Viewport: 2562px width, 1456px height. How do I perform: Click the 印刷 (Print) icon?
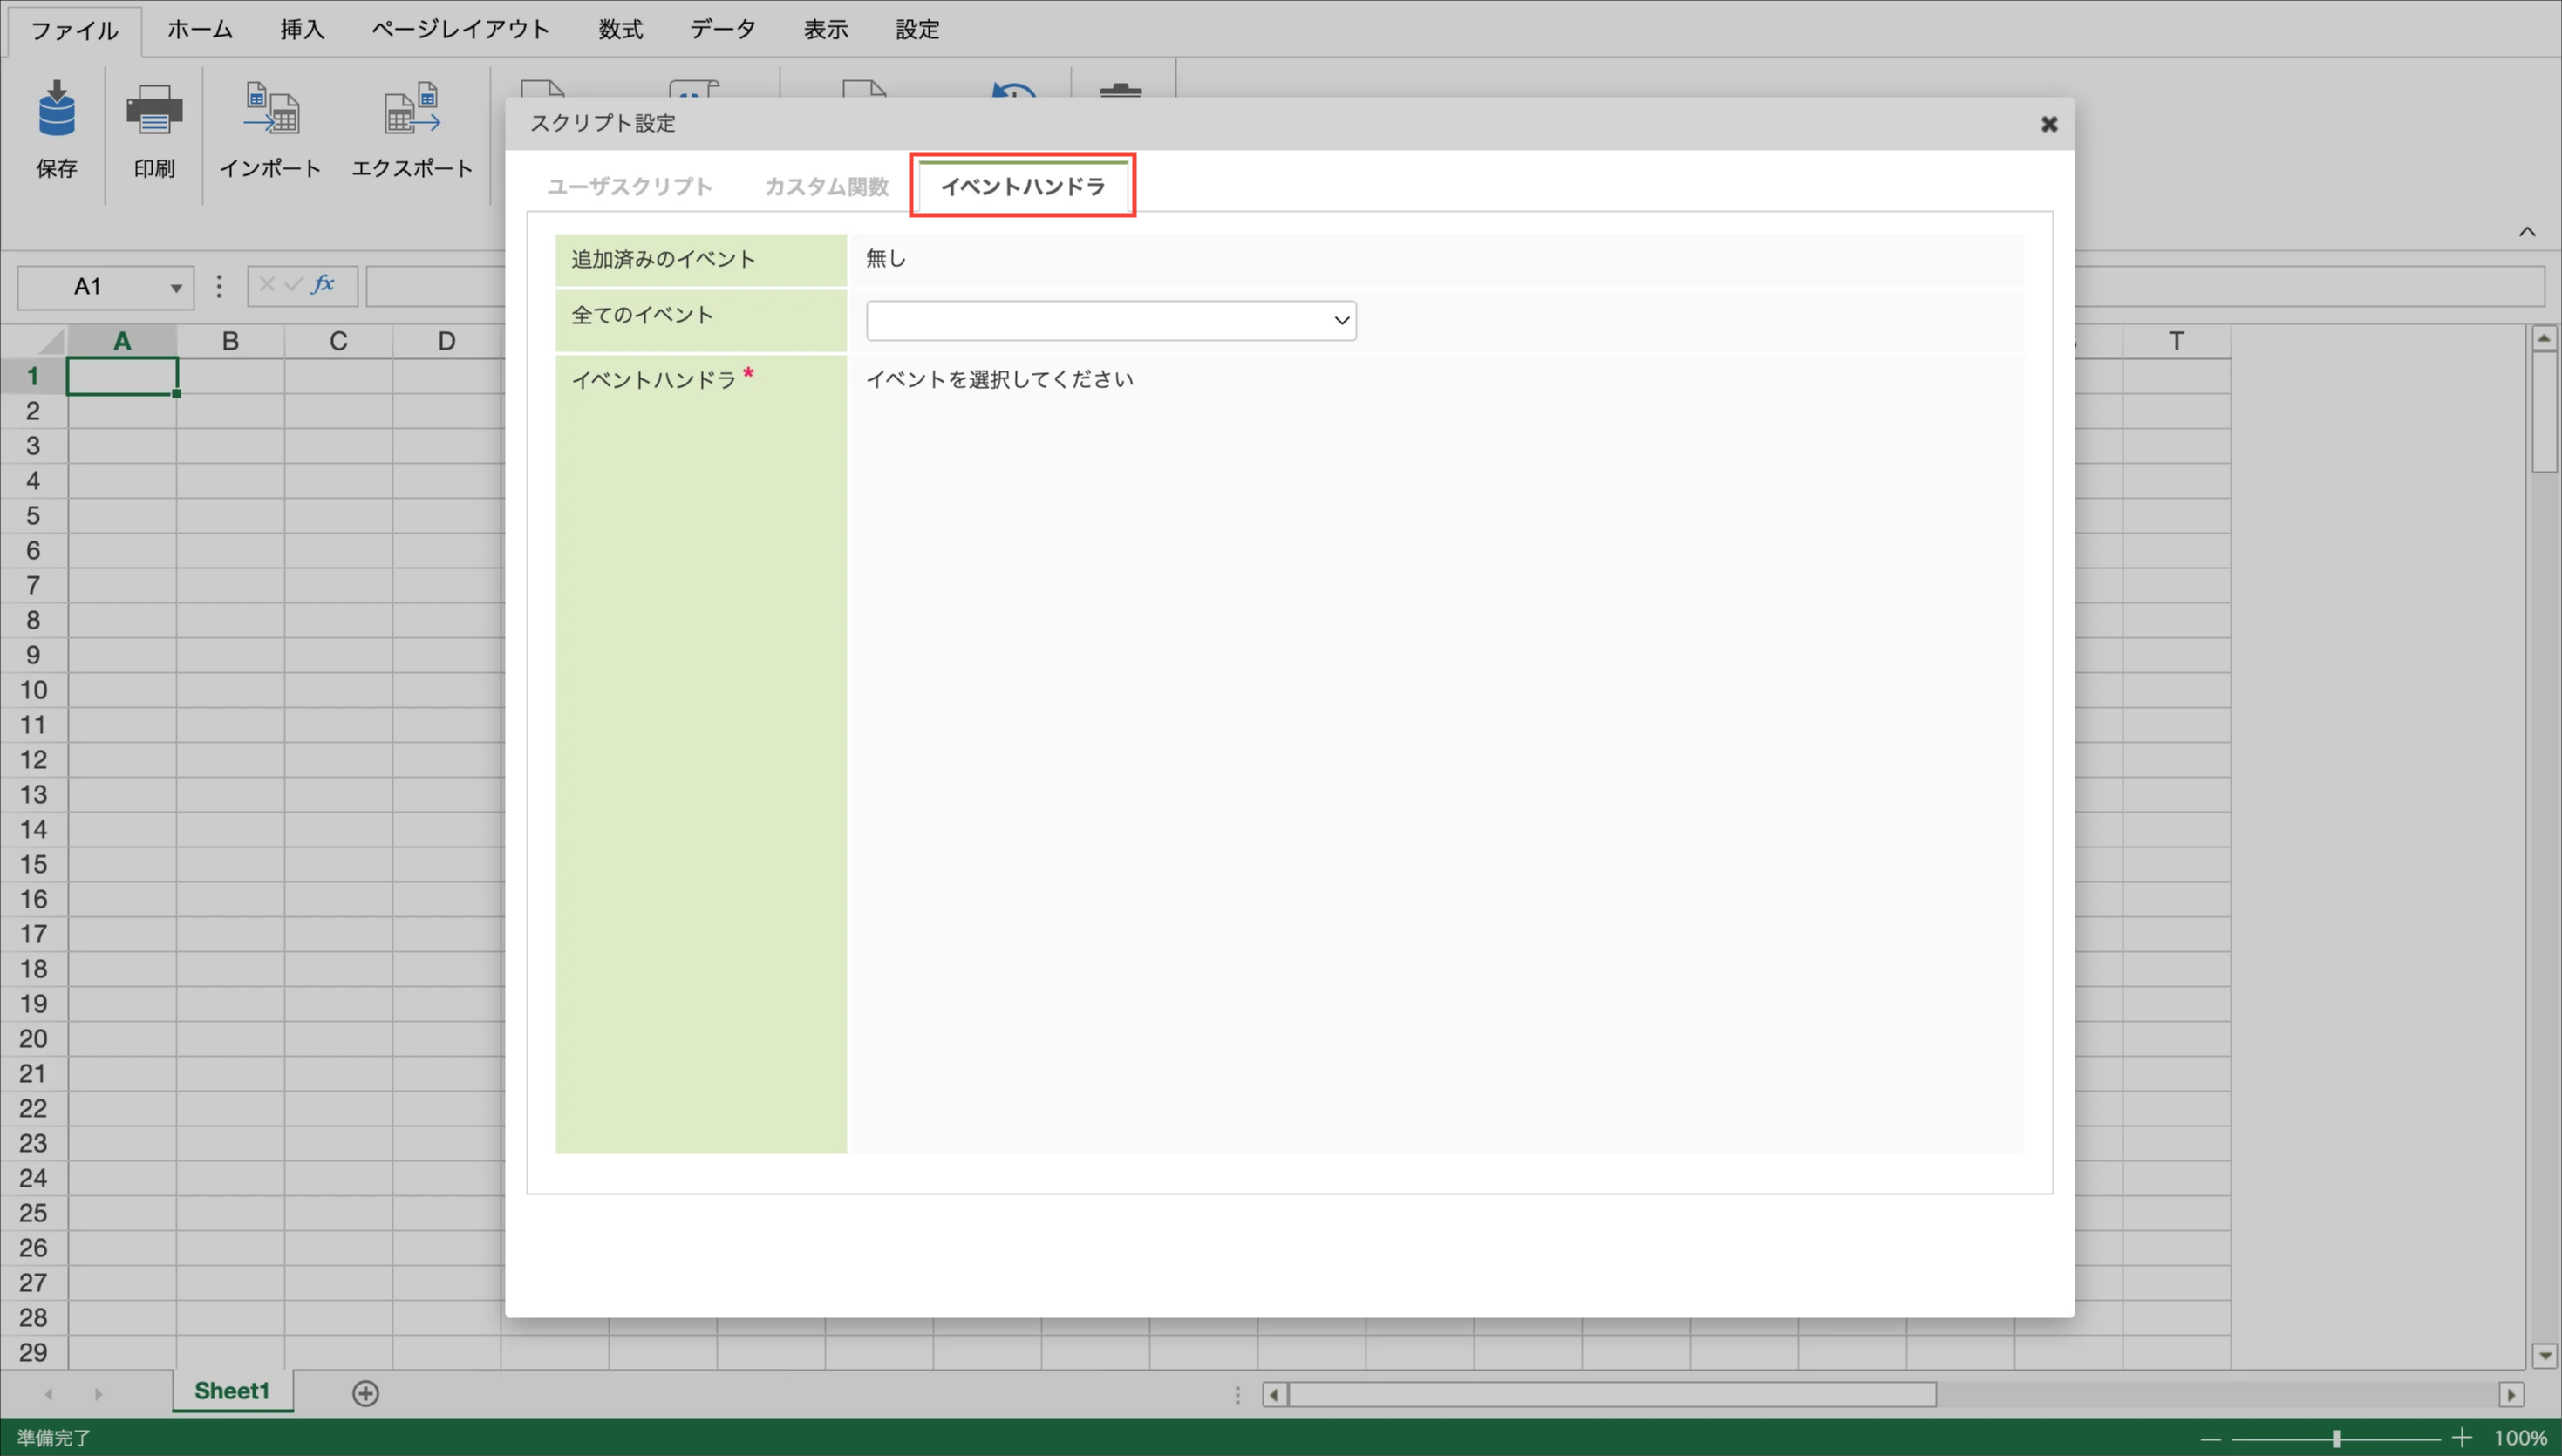click(x=154, y=110)
